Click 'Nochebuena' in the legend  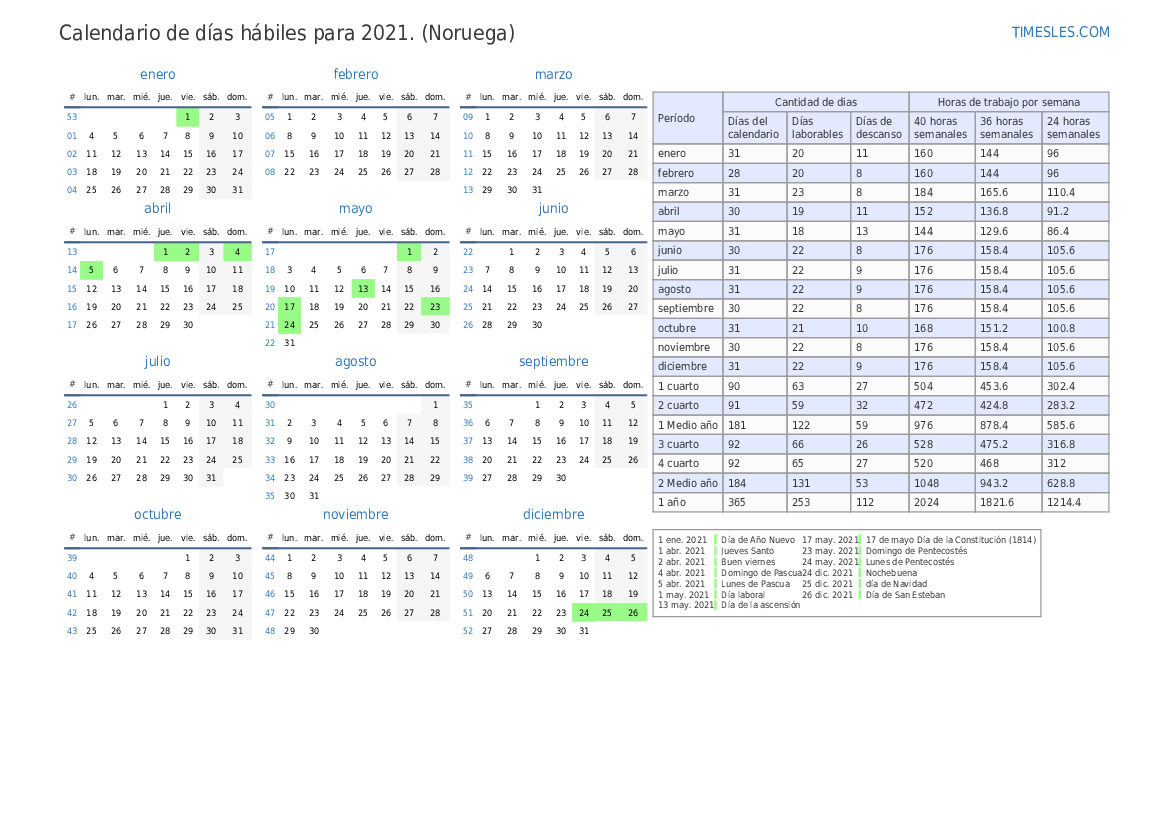[x=891, y=573]
